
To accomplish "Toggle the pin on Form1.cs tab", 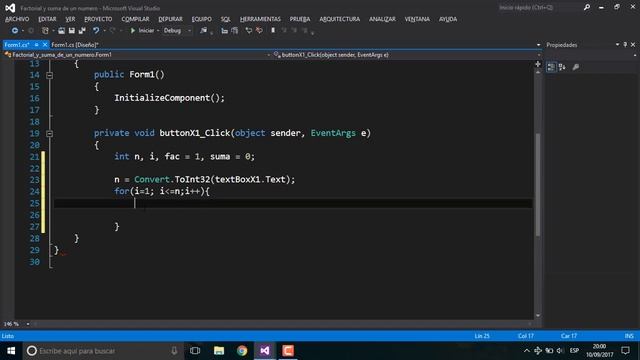I will click(36, 45).
